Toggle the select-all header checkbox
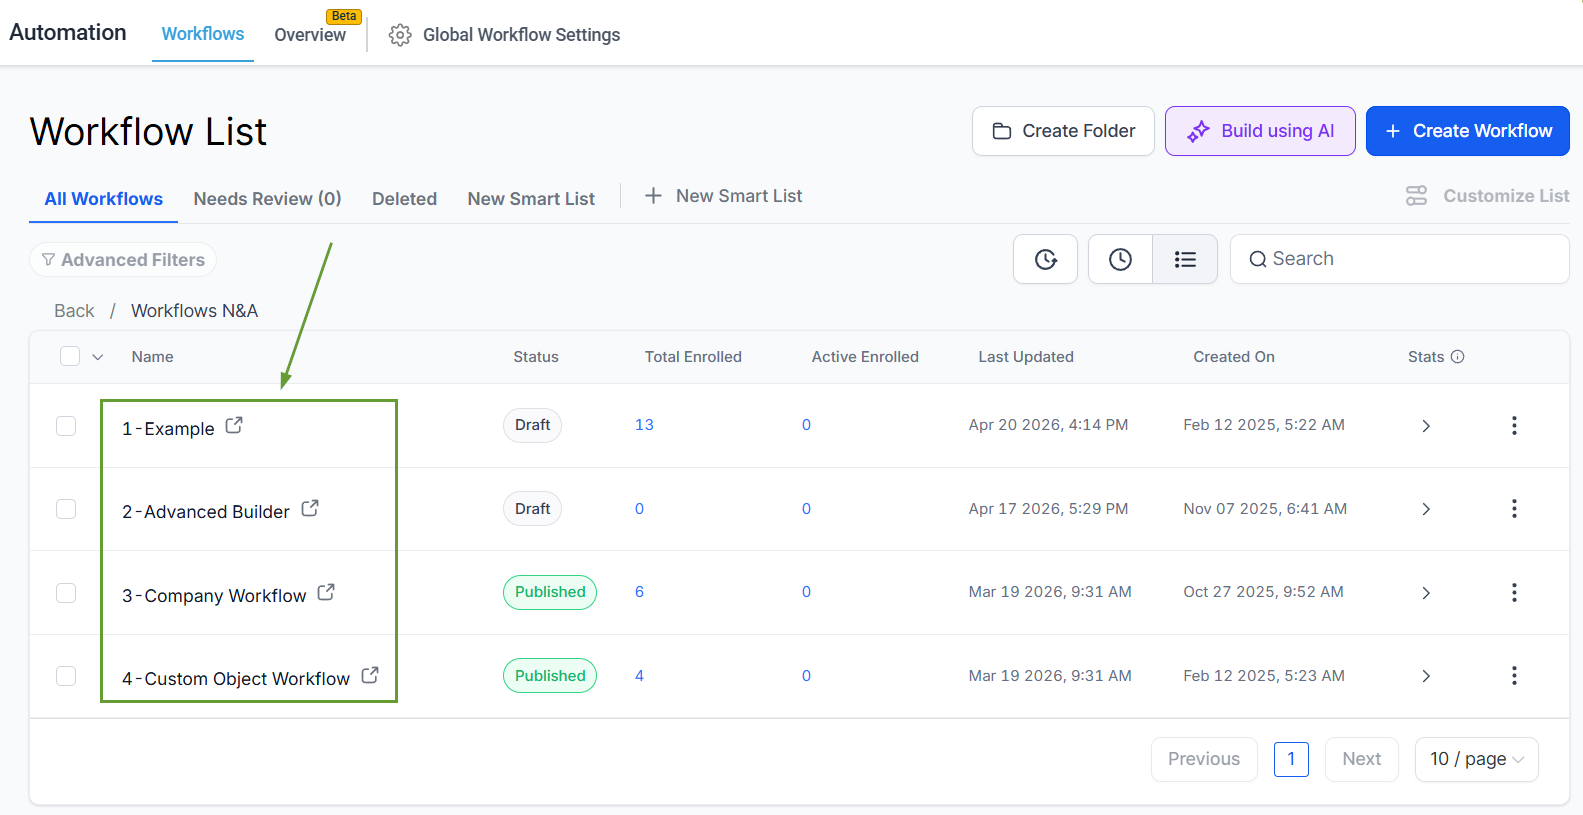 point(70,357)
